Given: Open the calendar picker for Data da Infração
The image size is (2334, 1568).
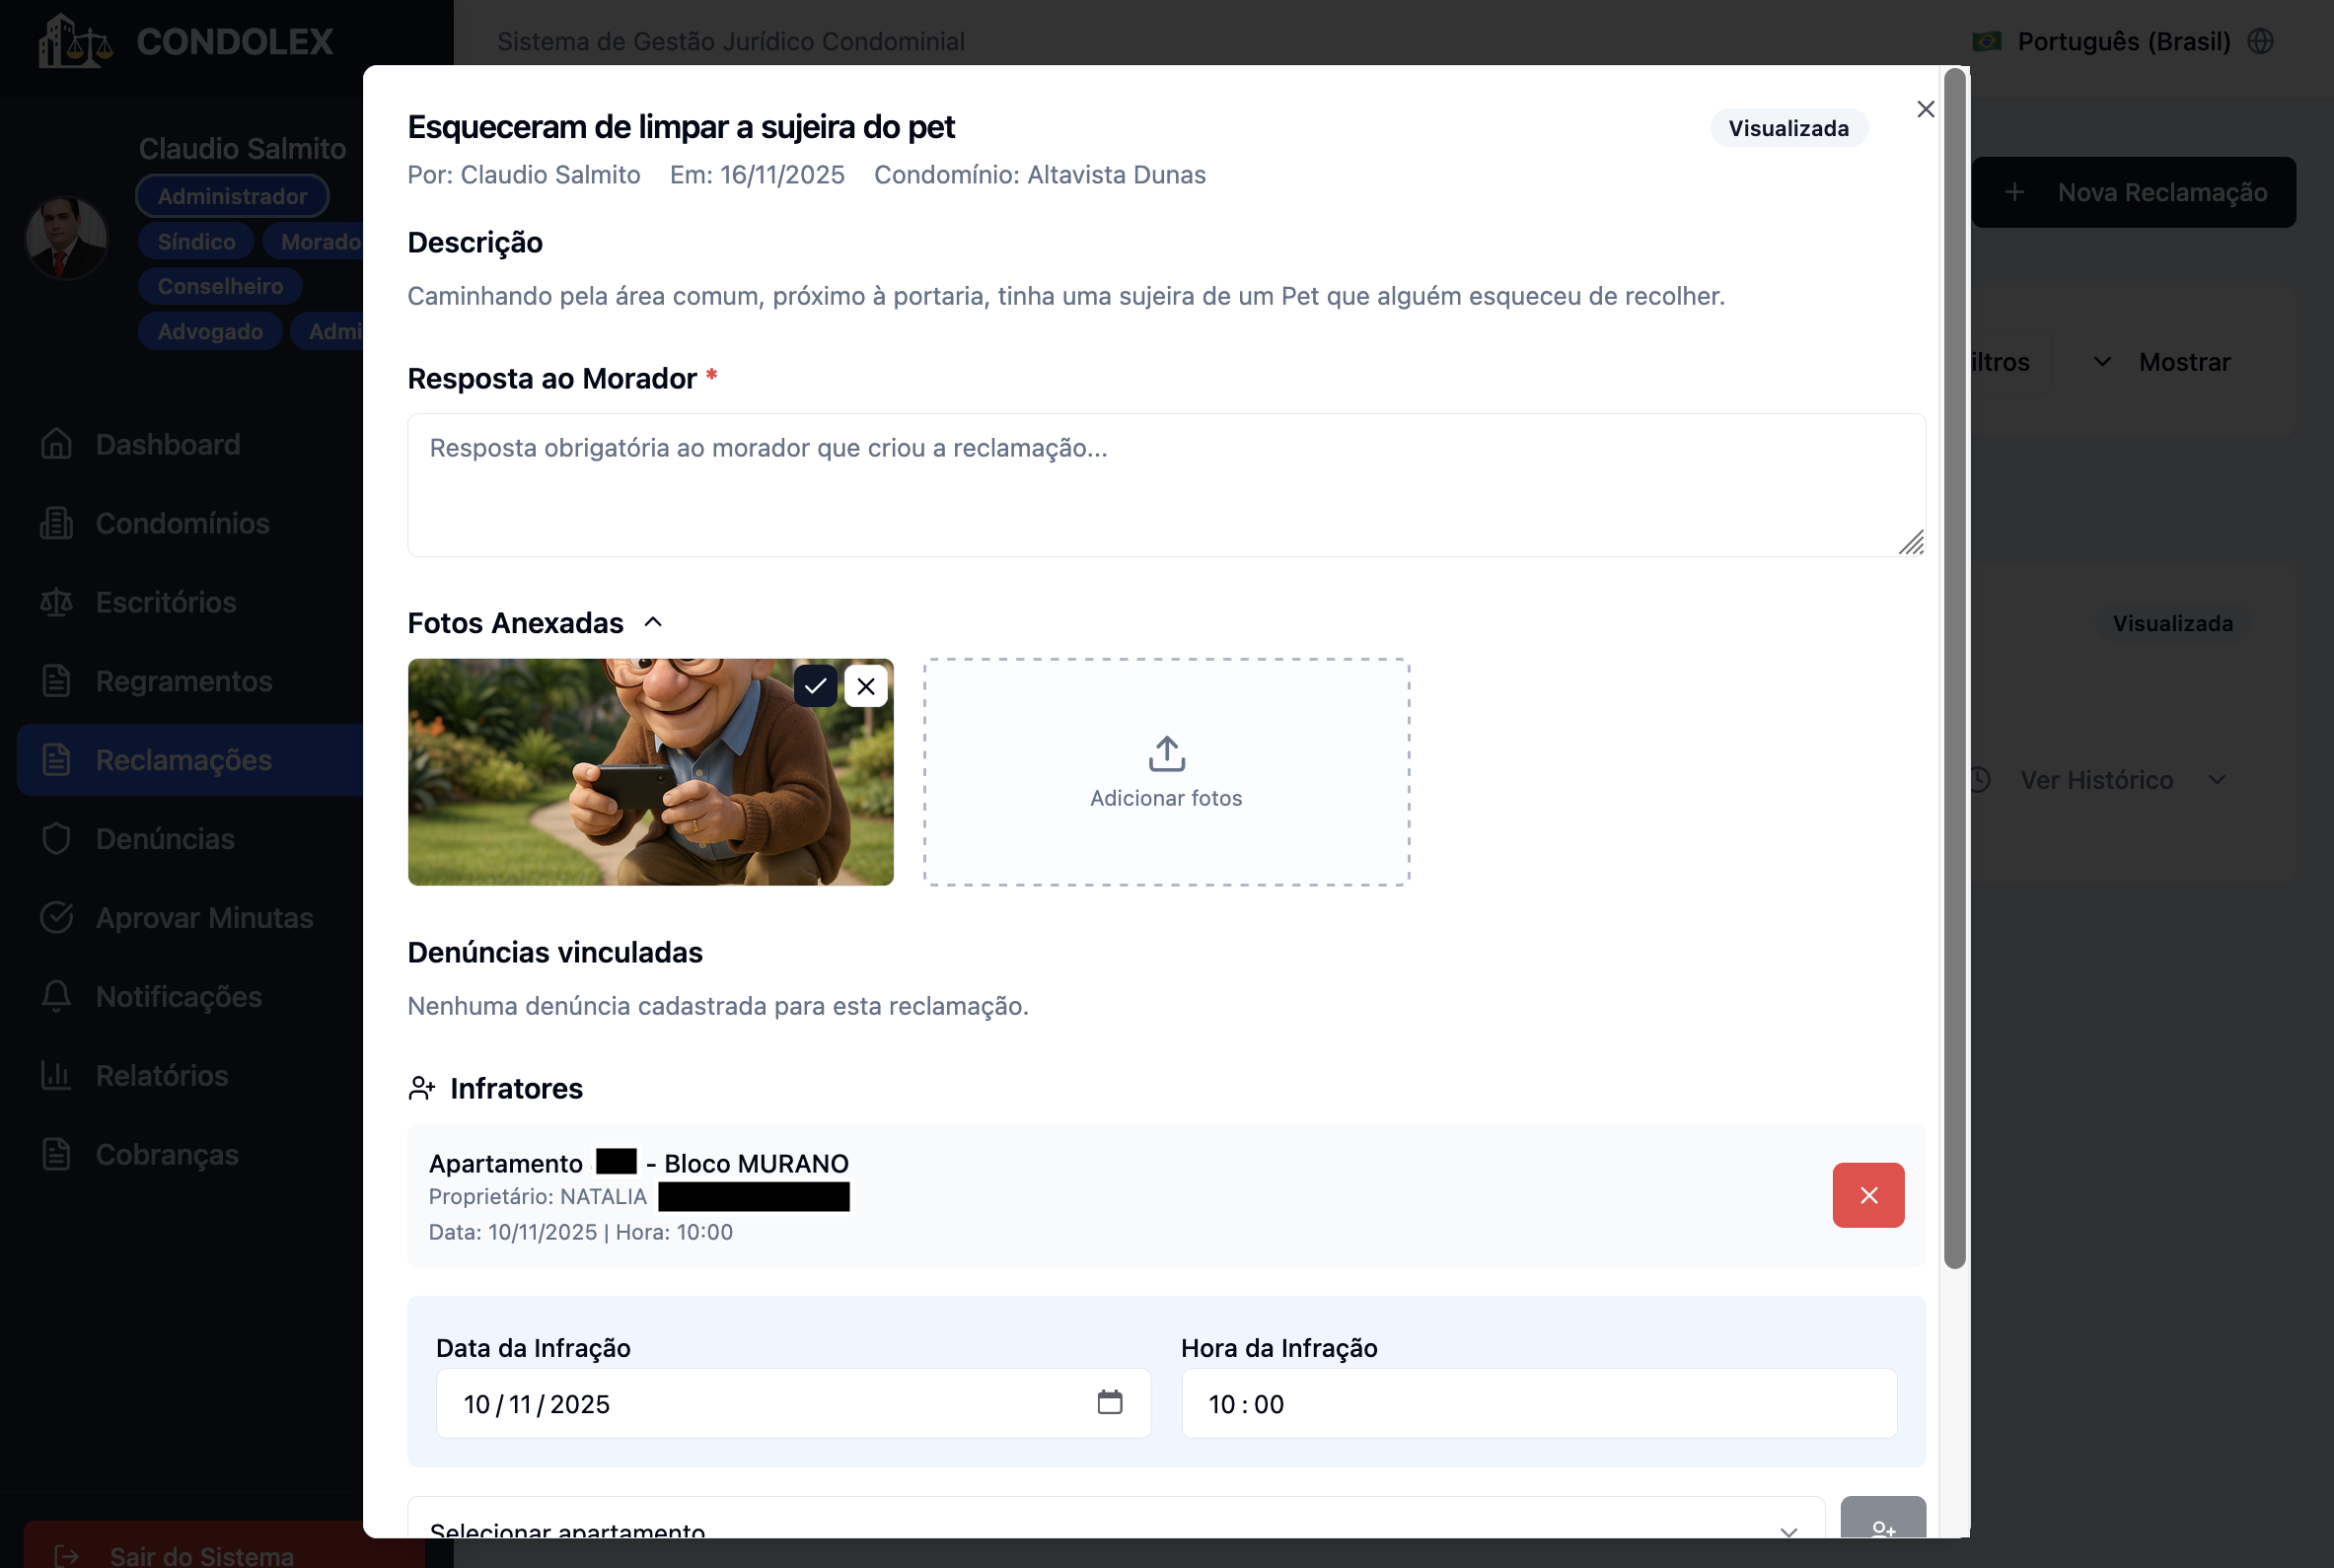Looking at the screenshot, I should click(1109, 1402).
